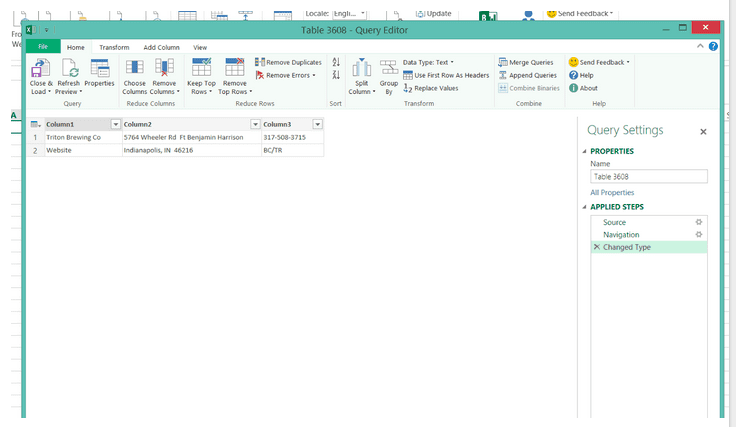
Task: Click Update in the background Excel window
Action: click(x=434, y=13)
